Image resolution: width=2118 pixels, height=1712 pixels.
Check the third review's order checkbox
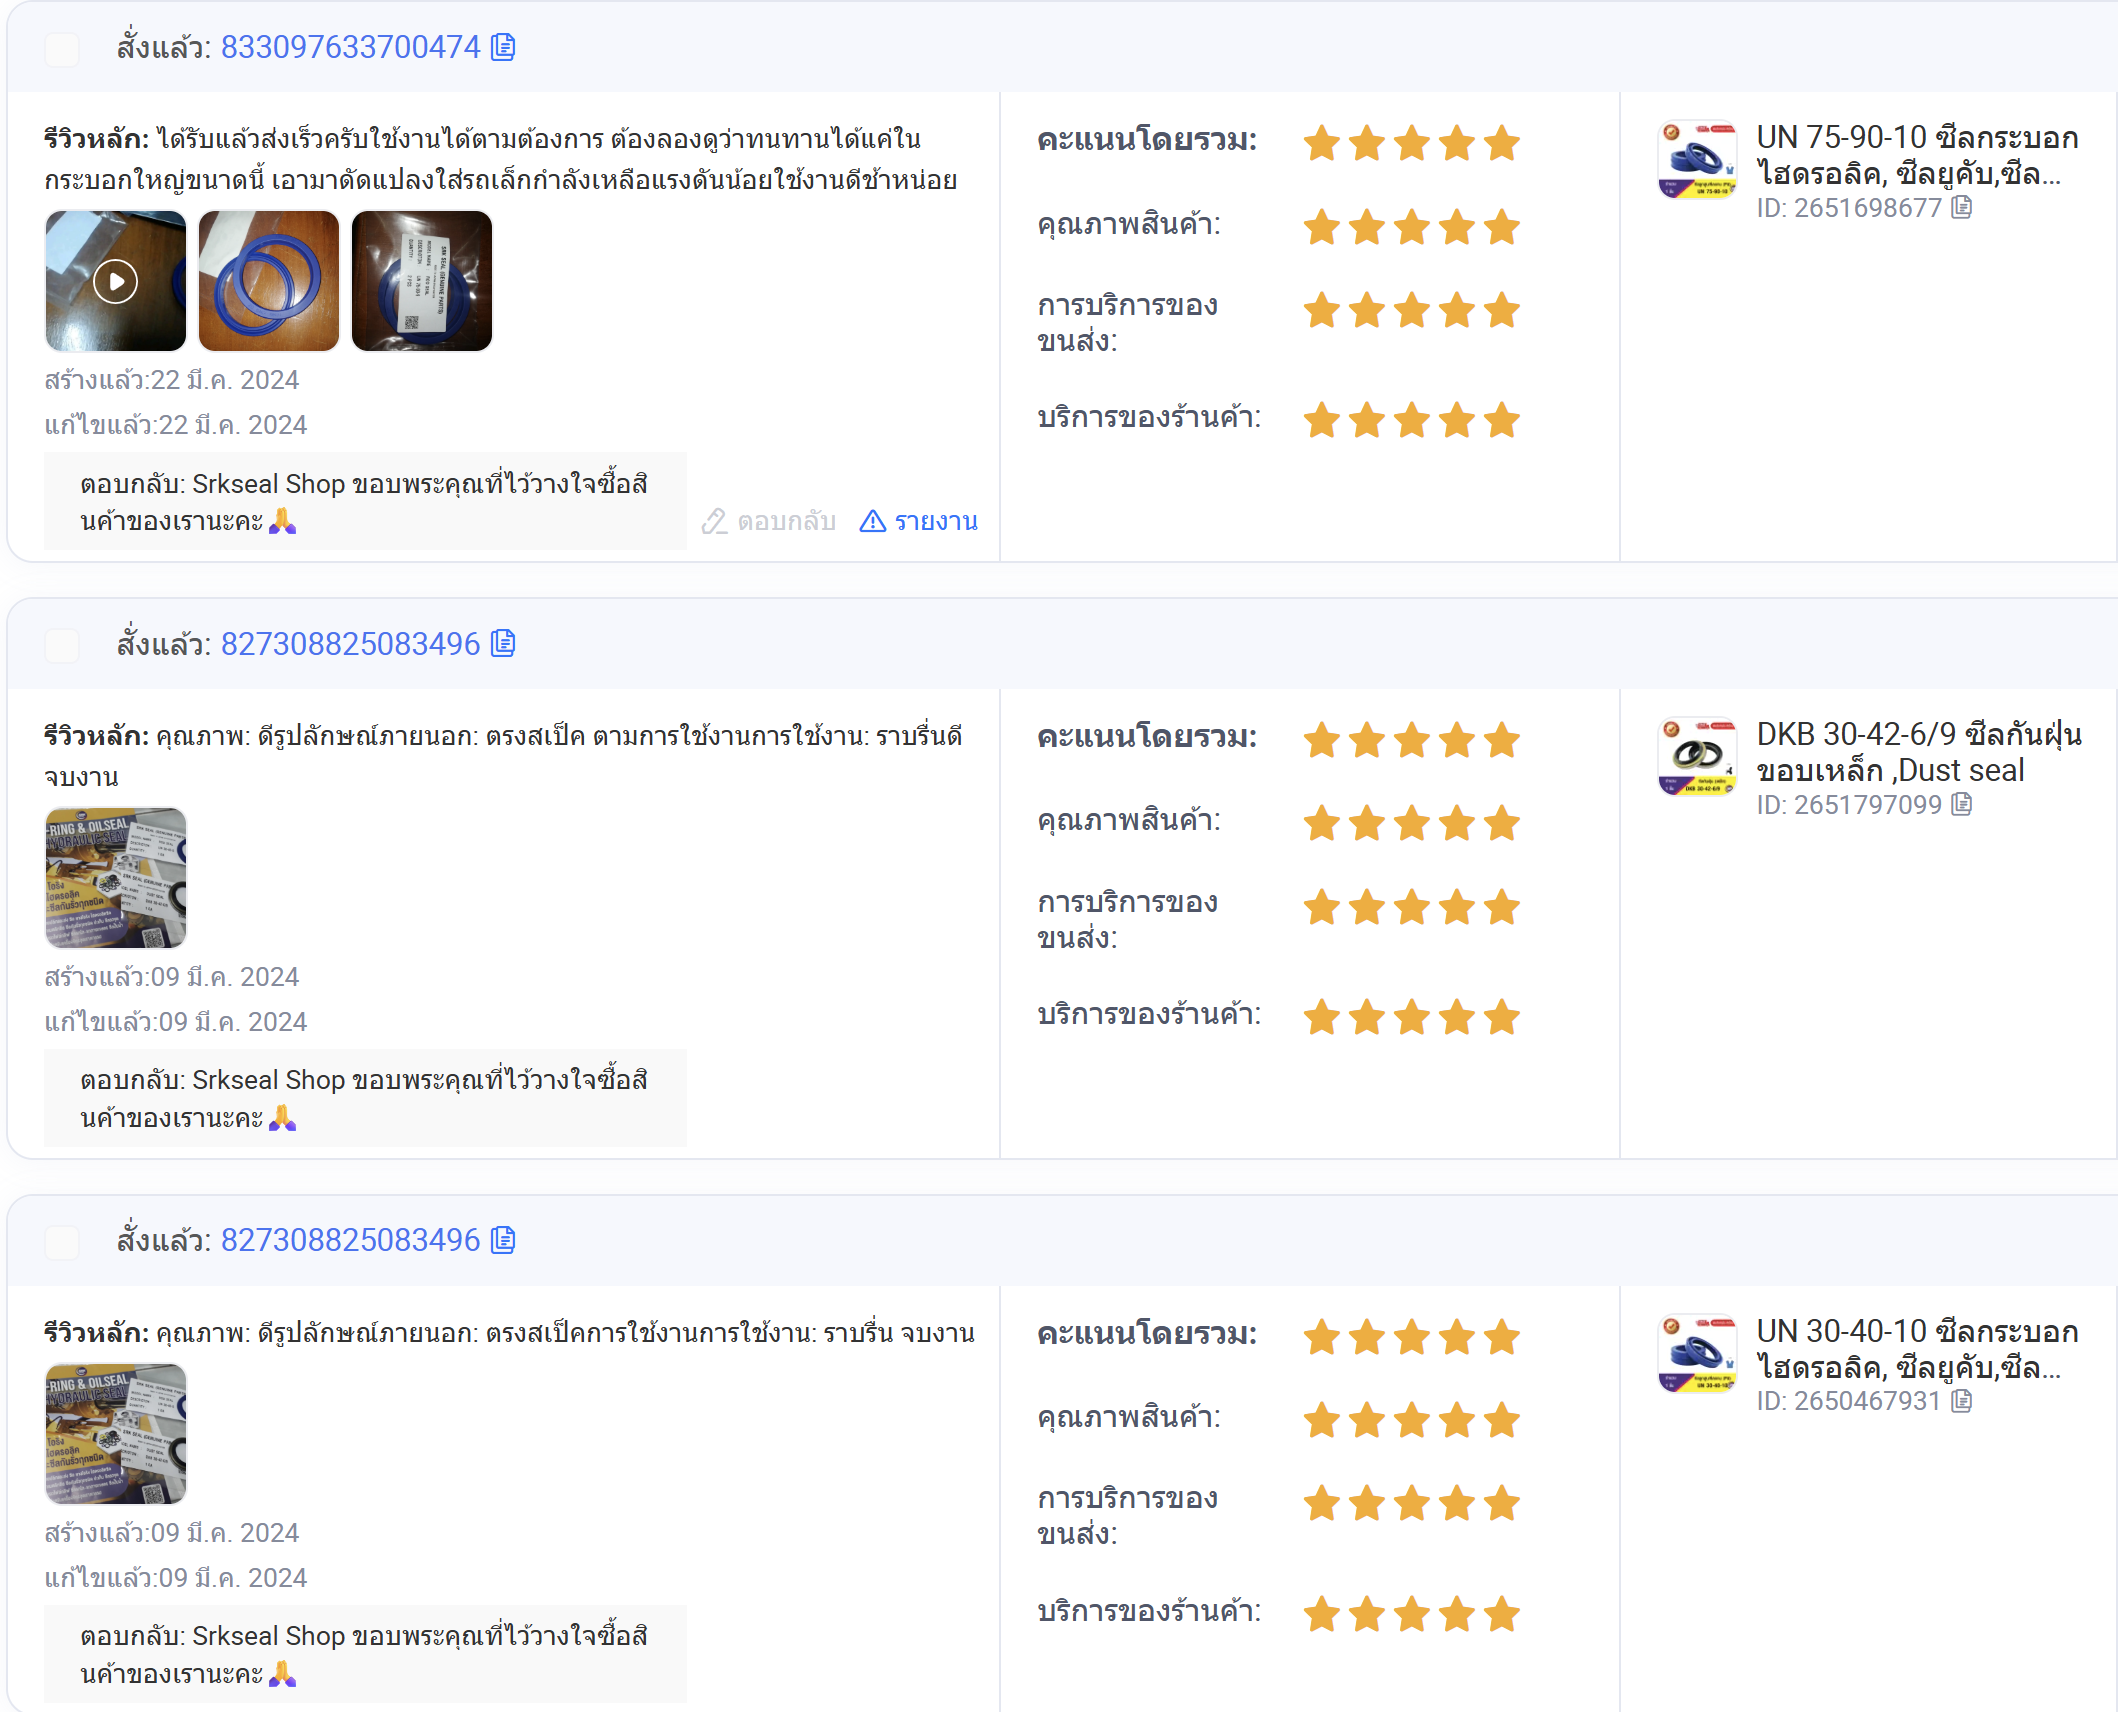point(62,1241)
